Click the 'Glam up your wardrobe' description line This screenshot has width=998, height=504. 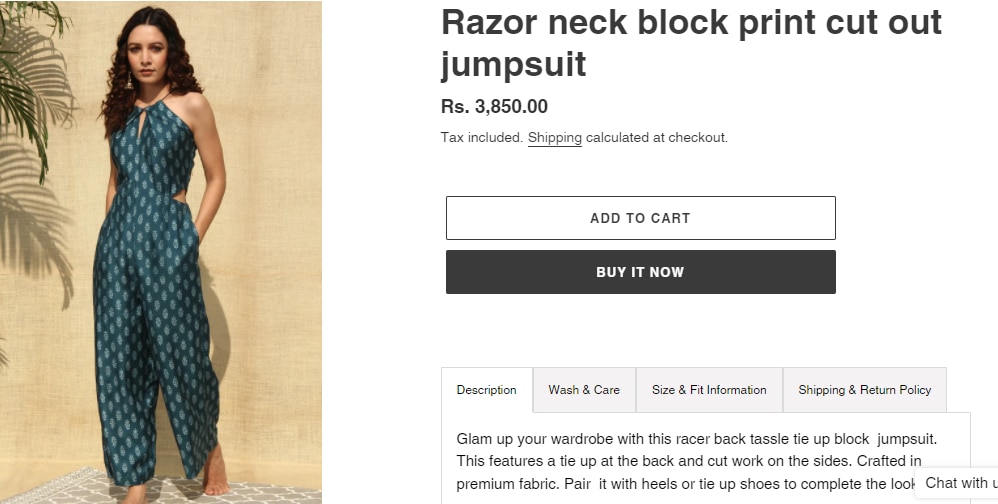pos(697,439)
